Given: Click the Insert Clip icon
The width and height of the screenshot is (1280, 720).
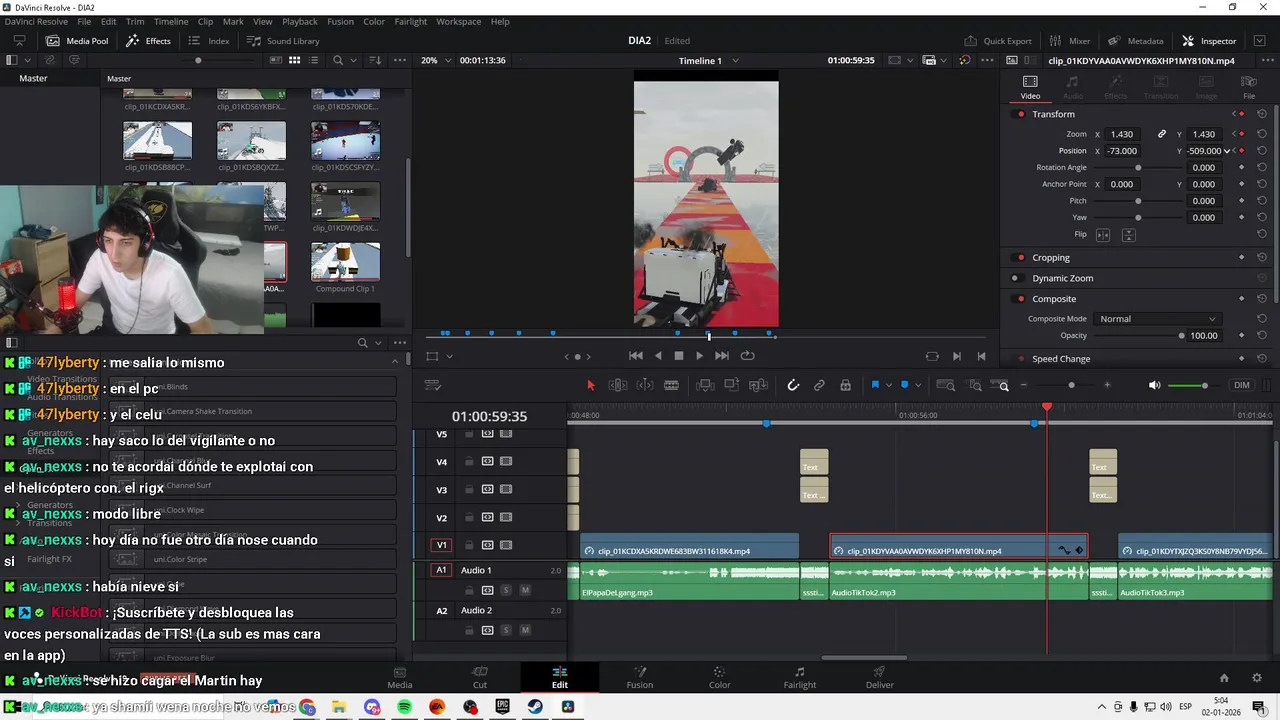Looking at the screenshot, I should (x=705, y=385).
